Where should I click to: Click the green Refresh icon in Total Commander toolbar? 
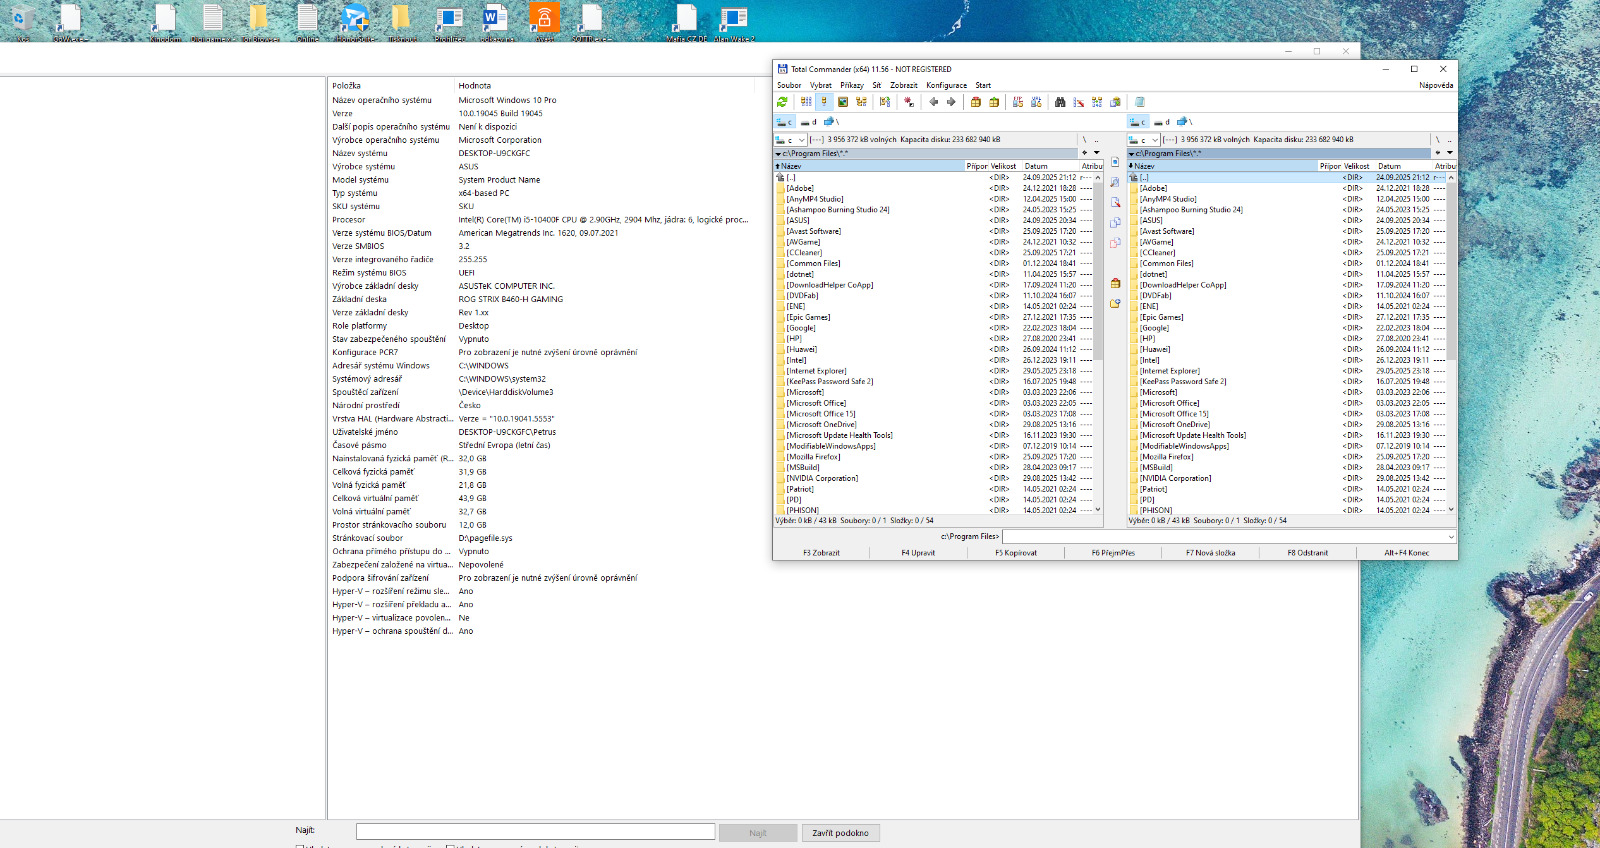point(782,102)
